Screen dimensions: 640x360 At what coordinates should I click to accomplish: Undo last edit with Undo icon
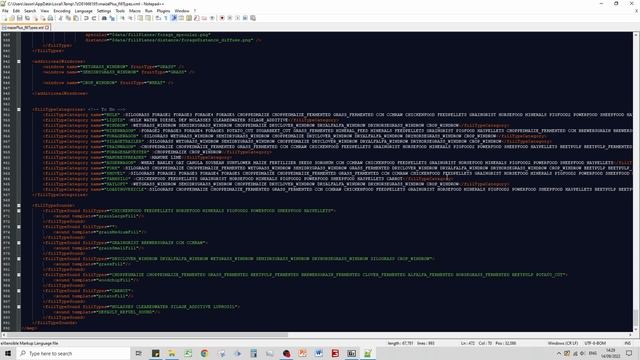pos(86,18)
